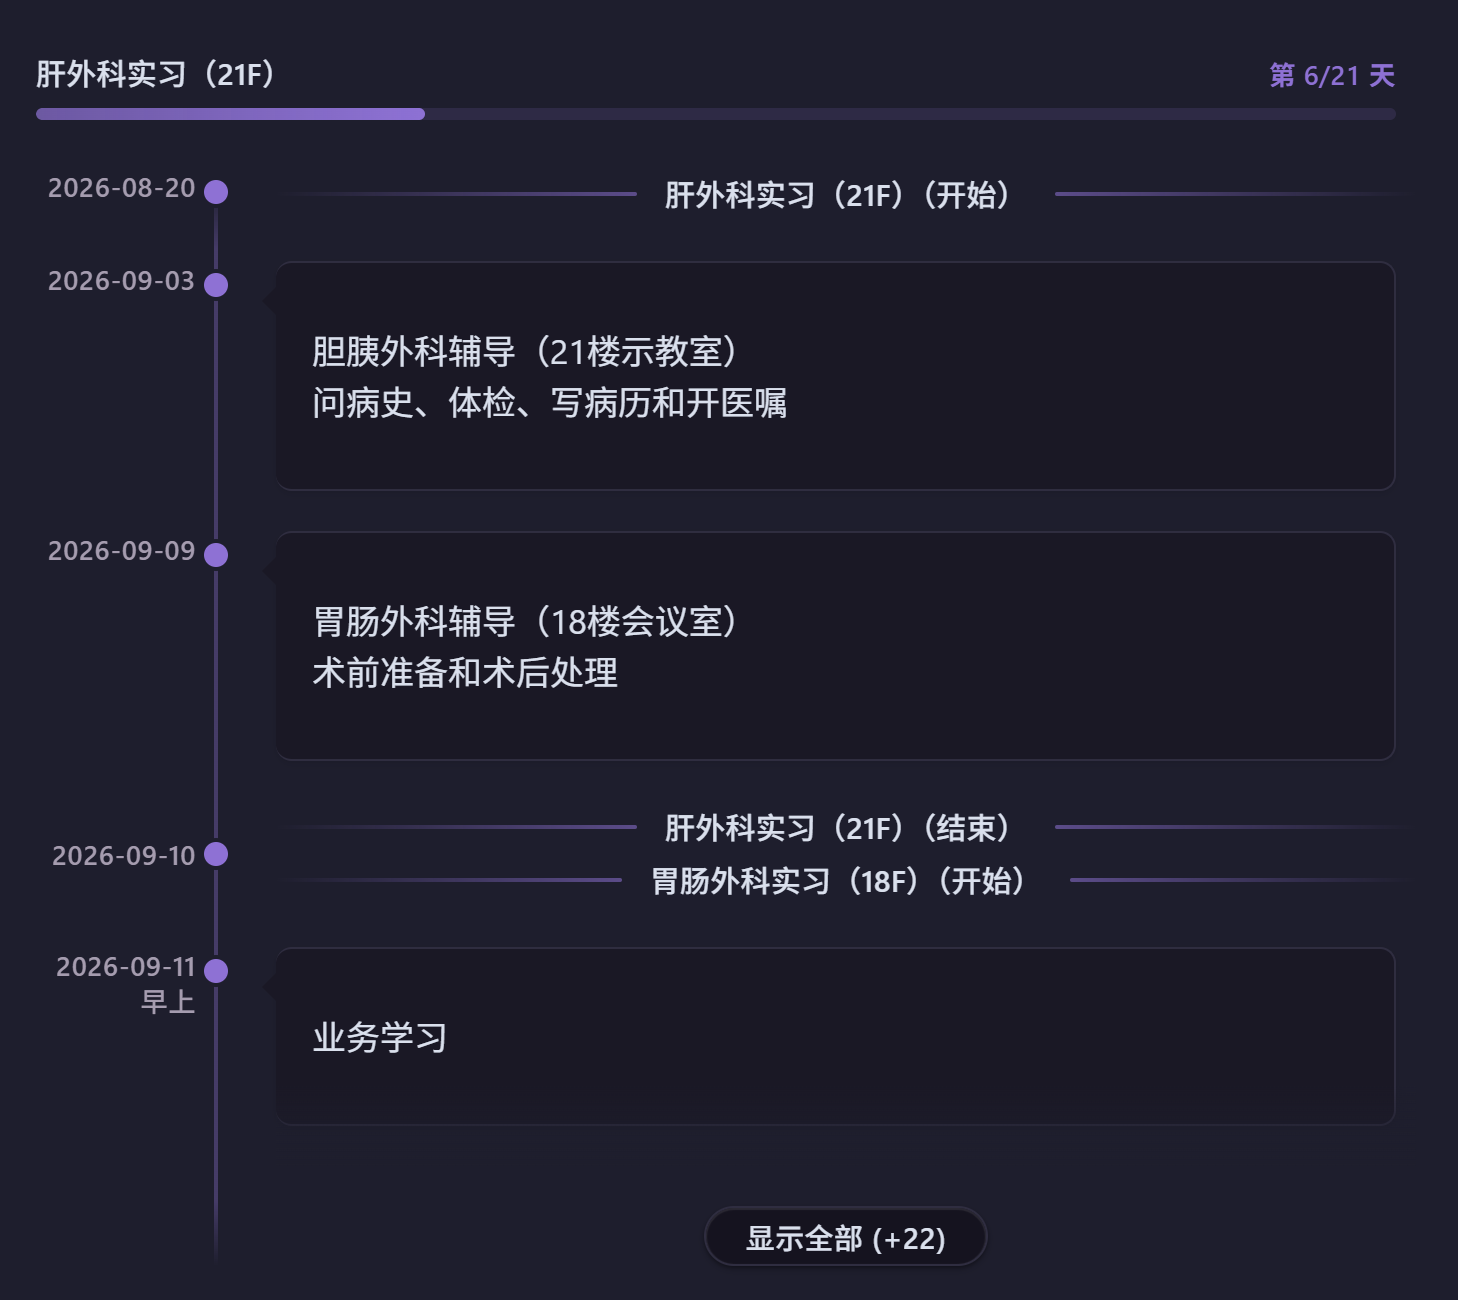The height and width of the screenshot is (1300, 1458).
Task: Click the 2026-09-10 timeline dot
Action: [216, 854]
